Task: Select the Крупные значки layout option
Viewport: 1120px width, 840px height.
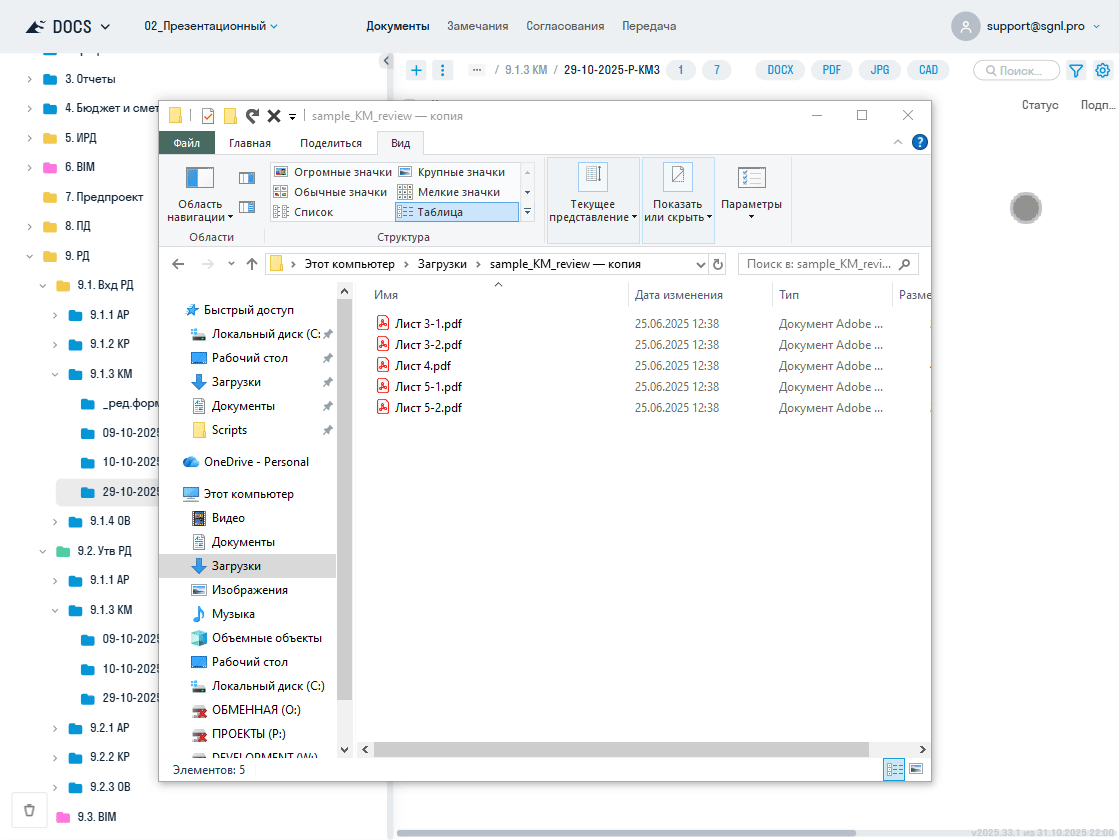Action: pos(460,172)
